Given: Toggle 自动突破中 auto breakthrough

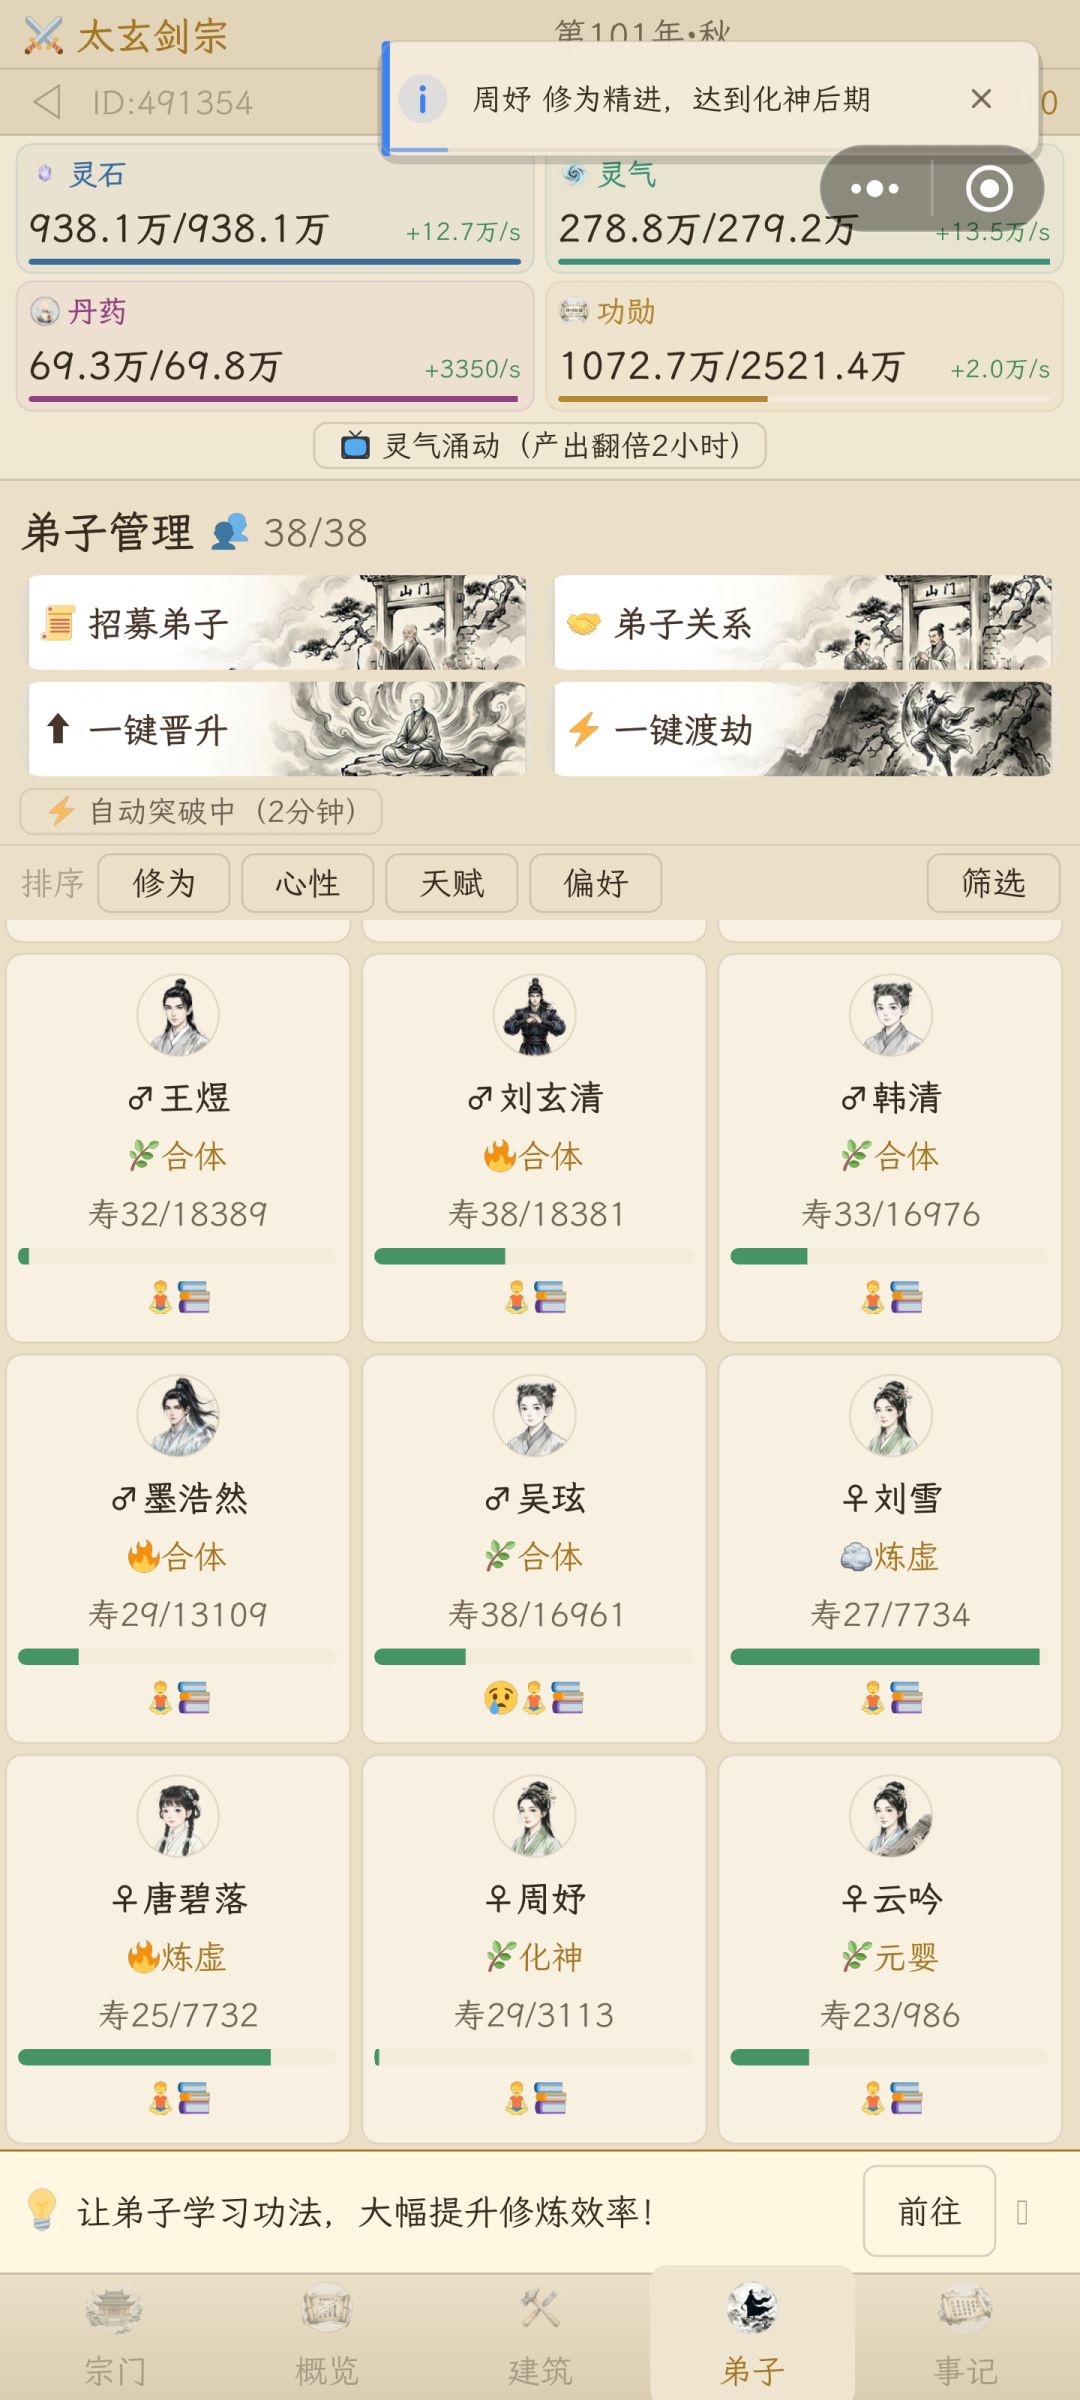Looking at the screenshot, I should pos(201,811).
